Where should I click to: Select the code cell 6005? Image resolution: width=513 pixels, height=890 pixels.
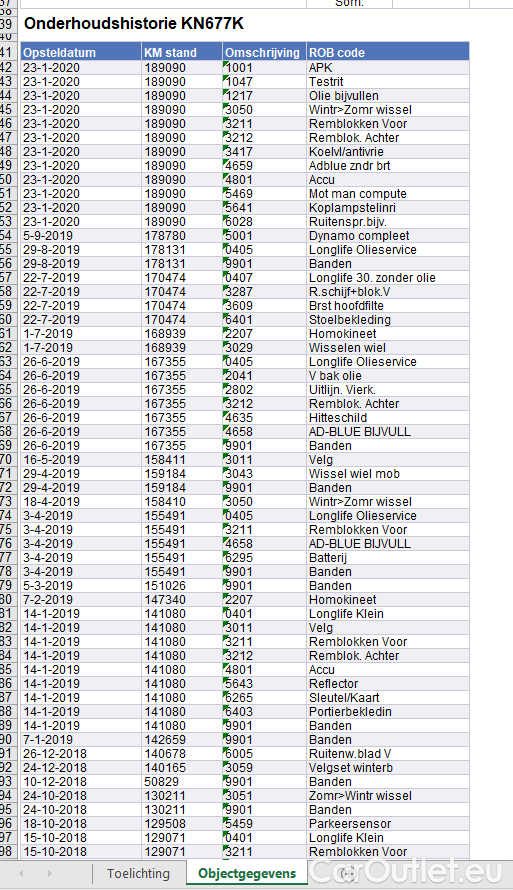pos(264,754)
